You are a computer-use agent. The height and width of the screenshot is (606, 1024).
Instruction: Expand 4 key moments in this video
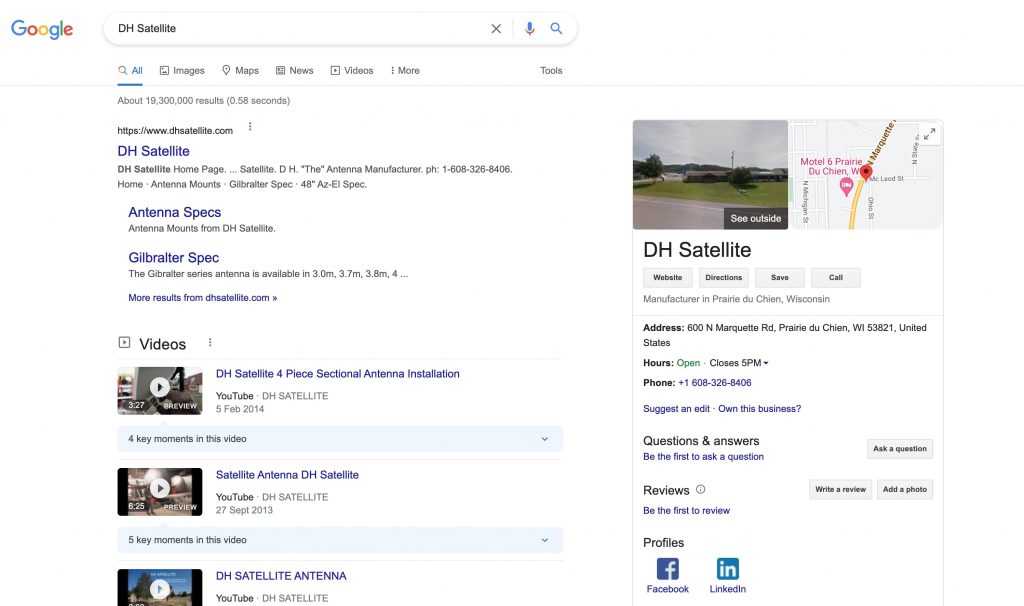coord(340,439)
